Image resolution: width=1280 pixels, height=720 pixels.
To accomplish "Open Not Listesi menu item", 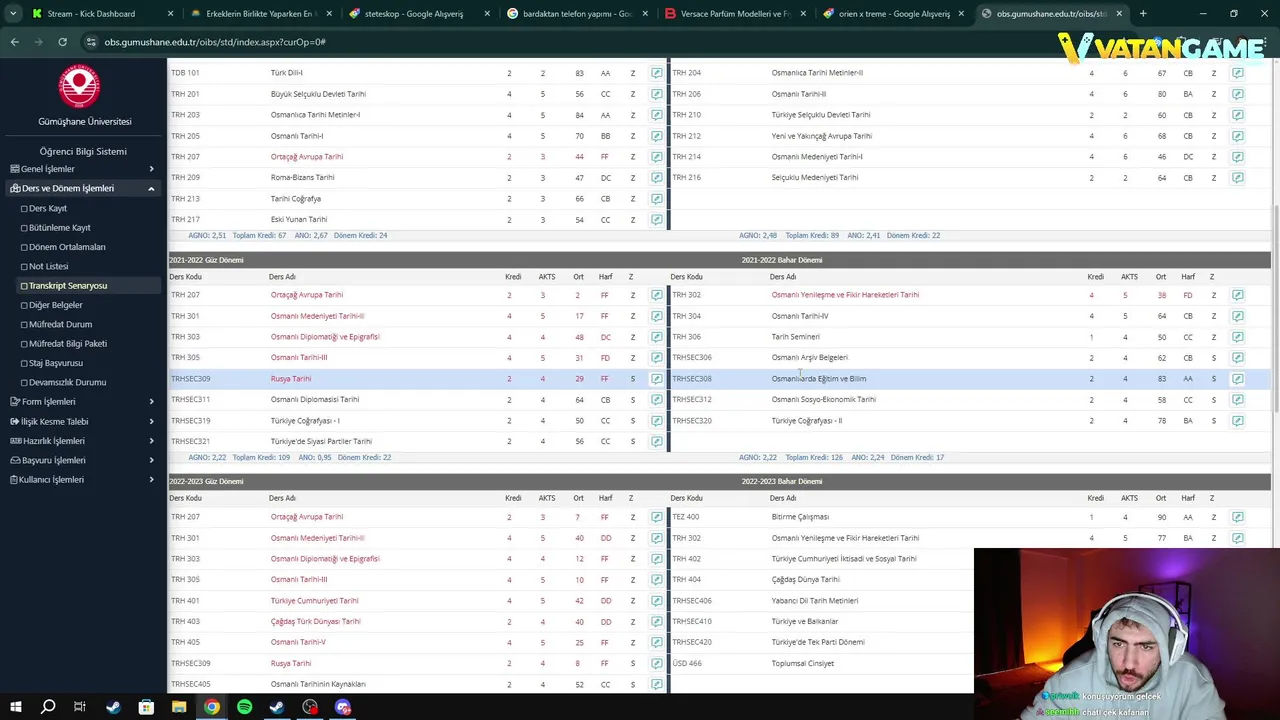I will [x=48, y=266].
